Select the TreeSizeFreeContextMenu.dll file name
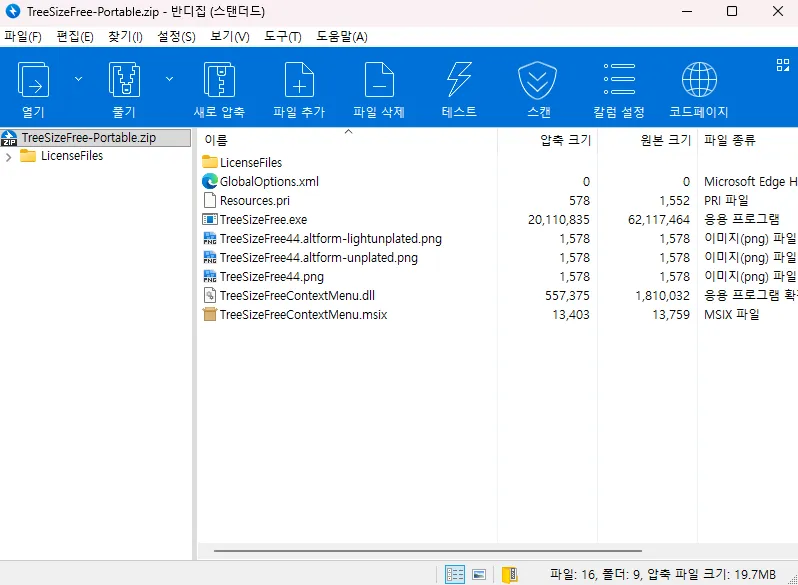Image resolution: width=798 pixels, height=585 pixels. (297, 295)
